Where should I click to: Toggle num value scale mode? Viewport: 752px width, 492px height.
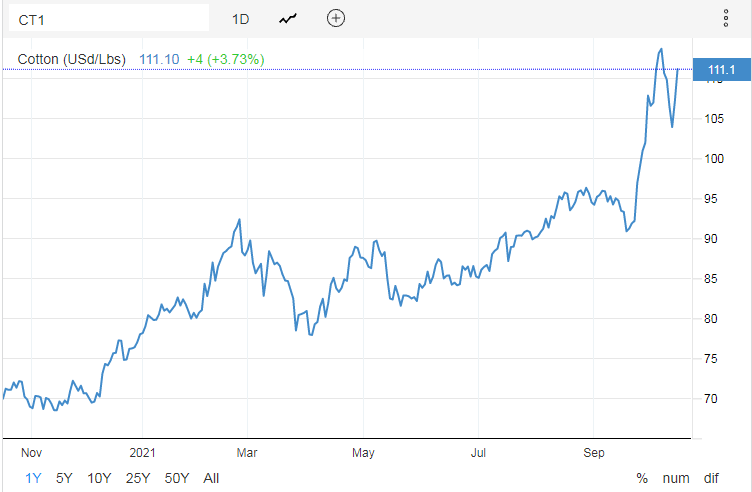pyautogui.click(x=676, y=478)
